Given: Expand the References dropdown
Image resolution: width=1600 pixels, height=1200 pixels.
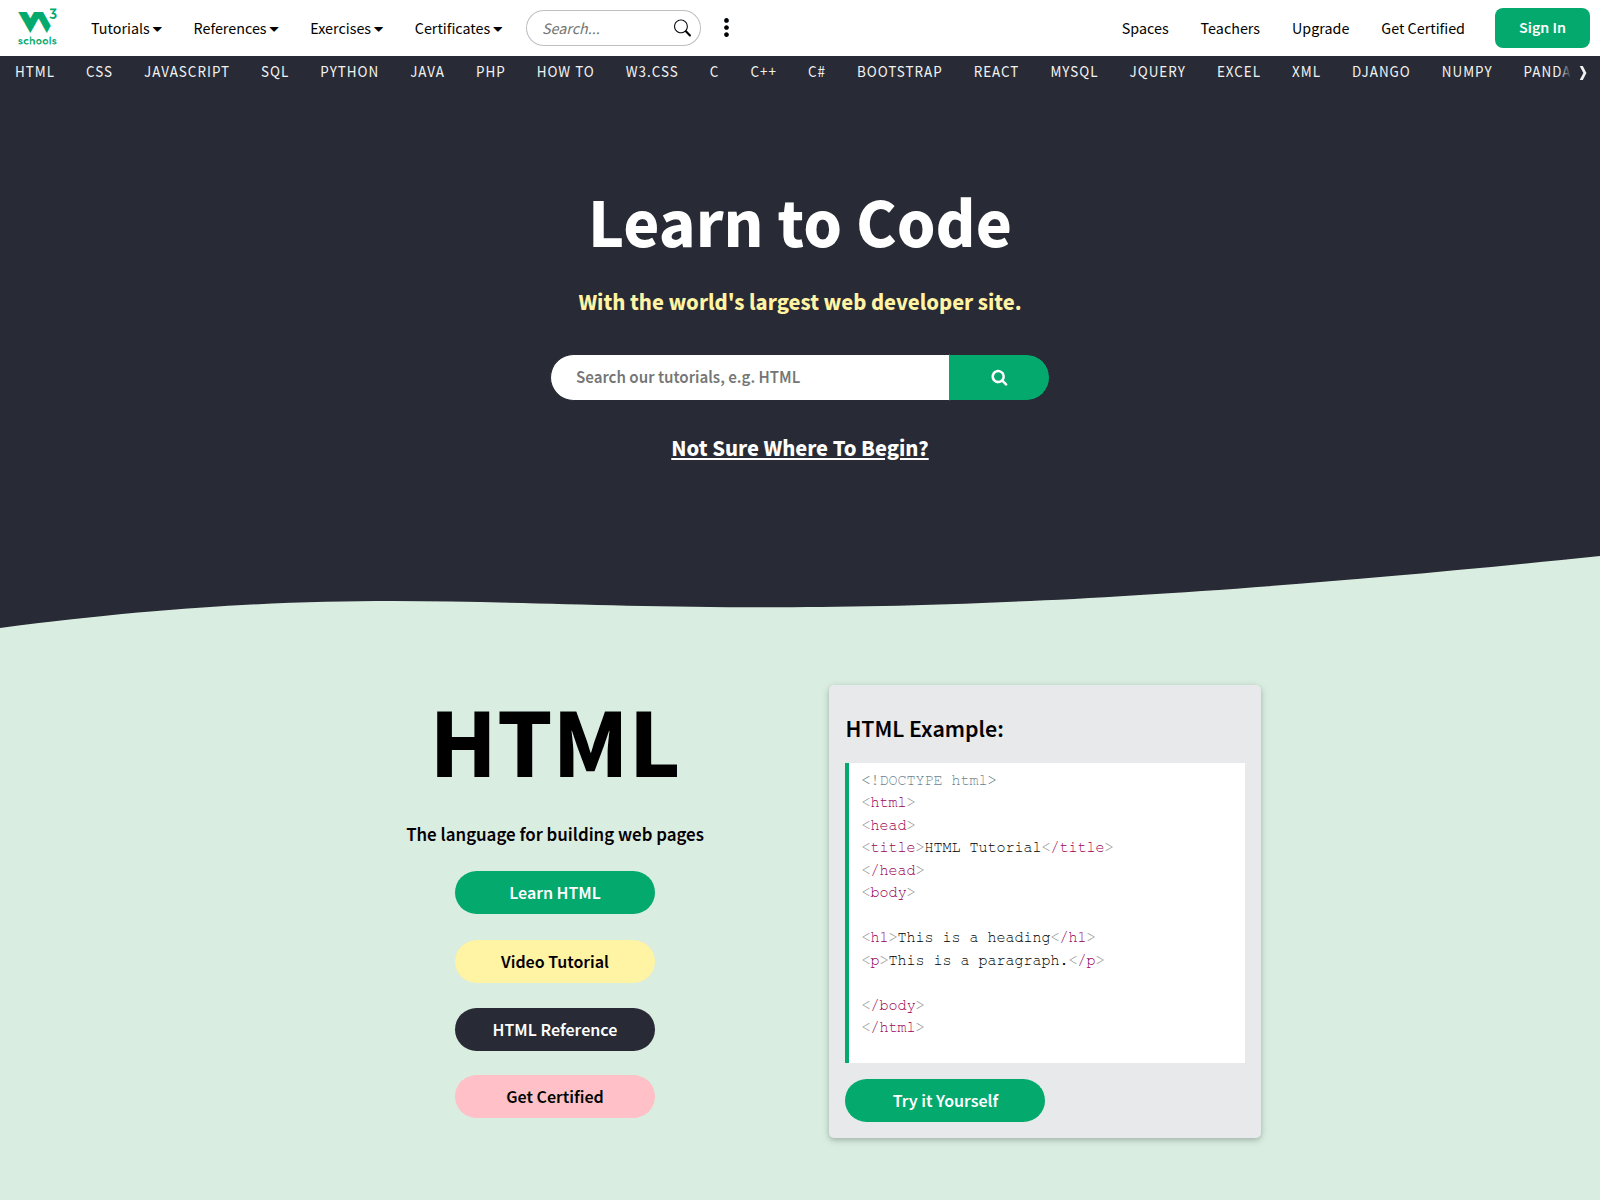Looking at the screenshot, I should point(236,29).
